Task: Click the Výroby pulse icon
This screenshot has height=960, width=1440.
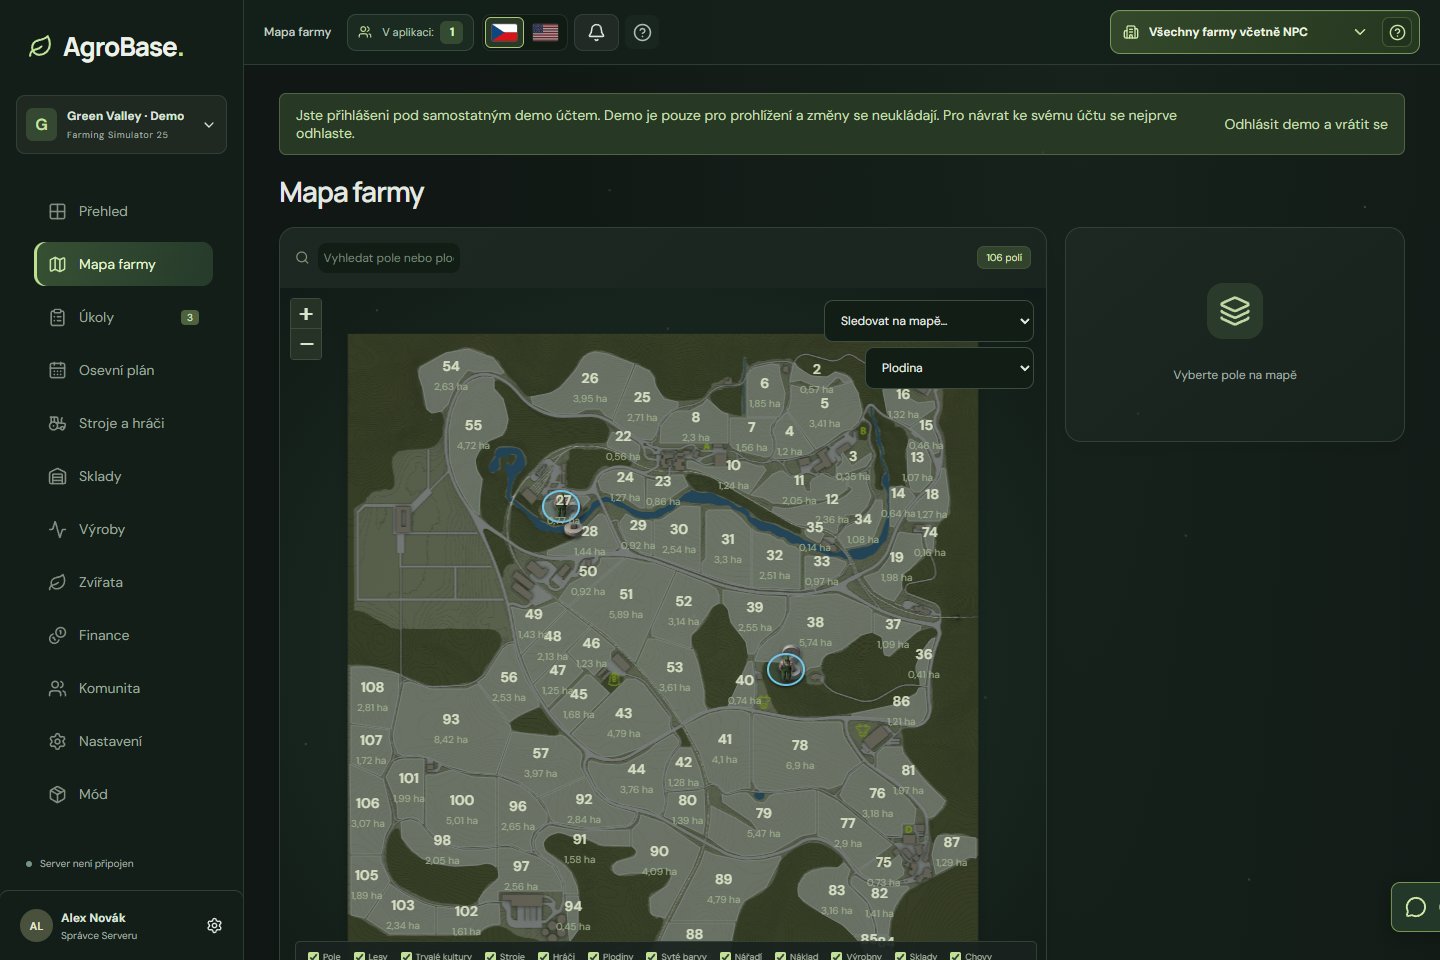Action: 57,529
